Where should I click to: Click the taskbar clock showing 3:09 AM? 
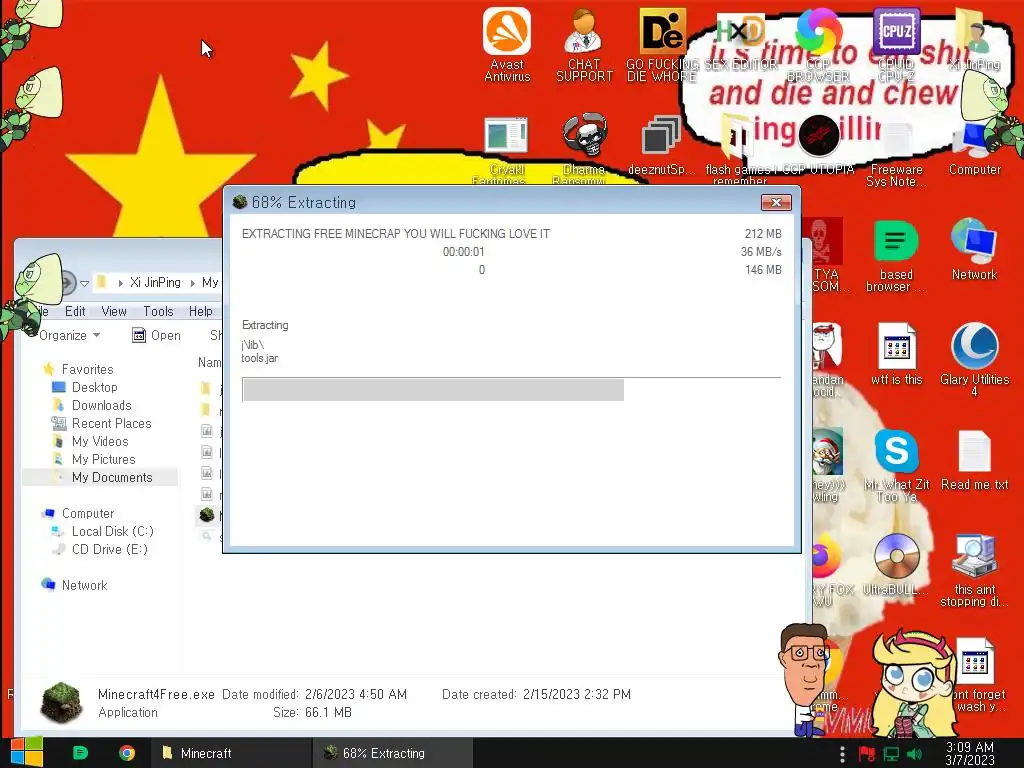(x=970, y=754)
